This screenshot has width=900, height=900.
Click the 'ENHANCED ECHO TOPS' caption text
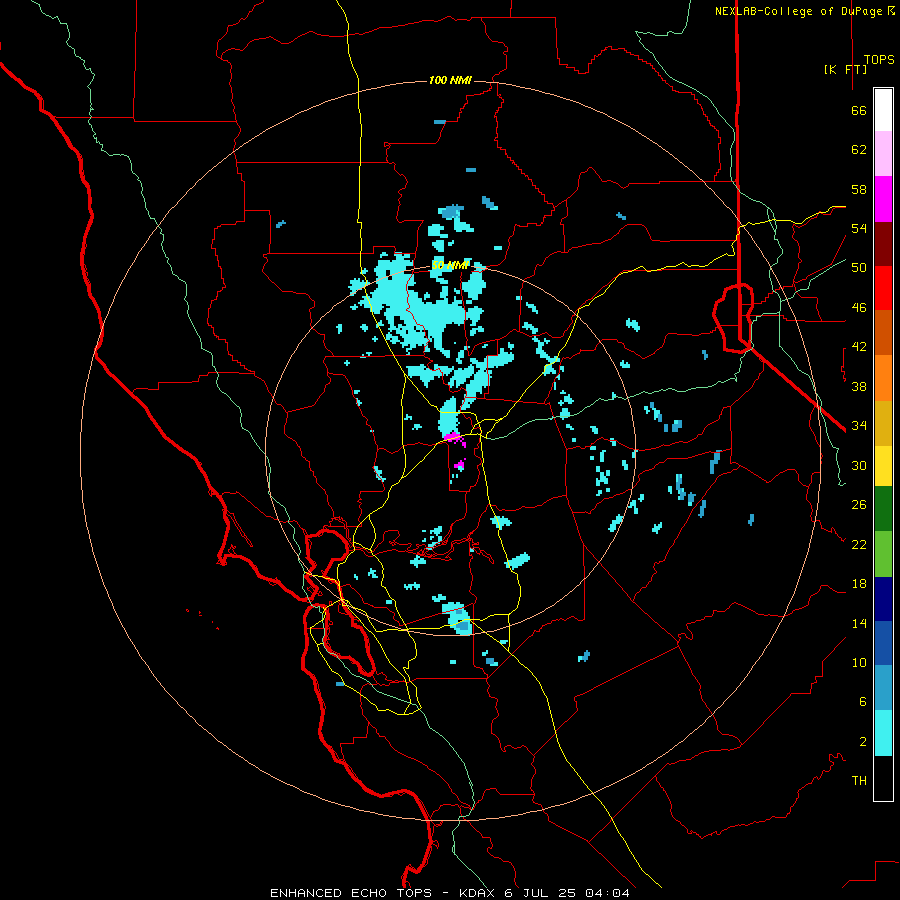[x=351, y=893]
